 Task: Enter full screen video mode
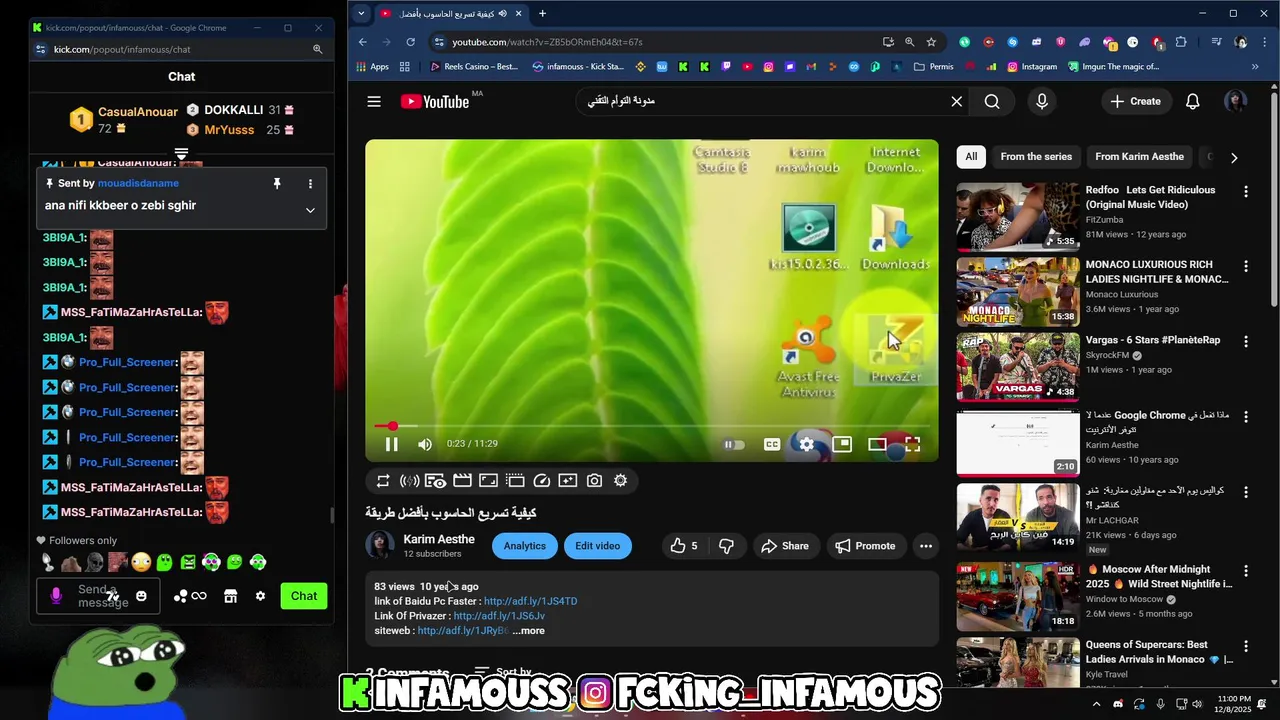[912, 444]
